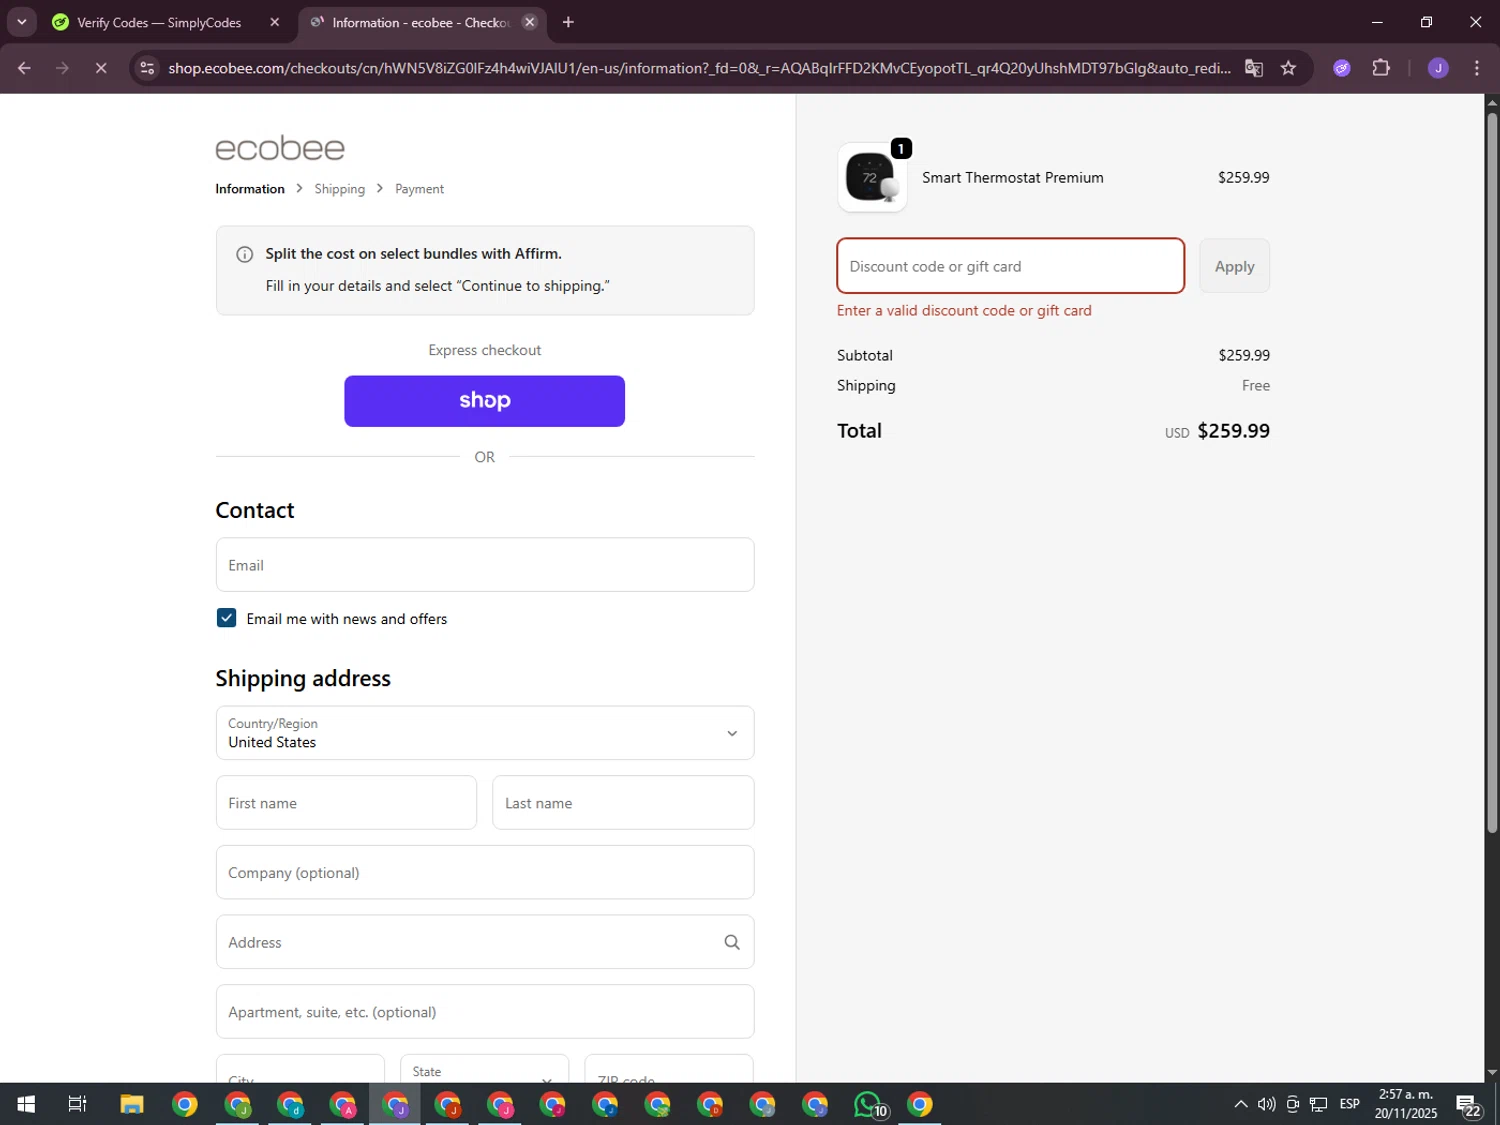
Task: Open WhatsApp from the taskbar
Action: click(868, 1104)
